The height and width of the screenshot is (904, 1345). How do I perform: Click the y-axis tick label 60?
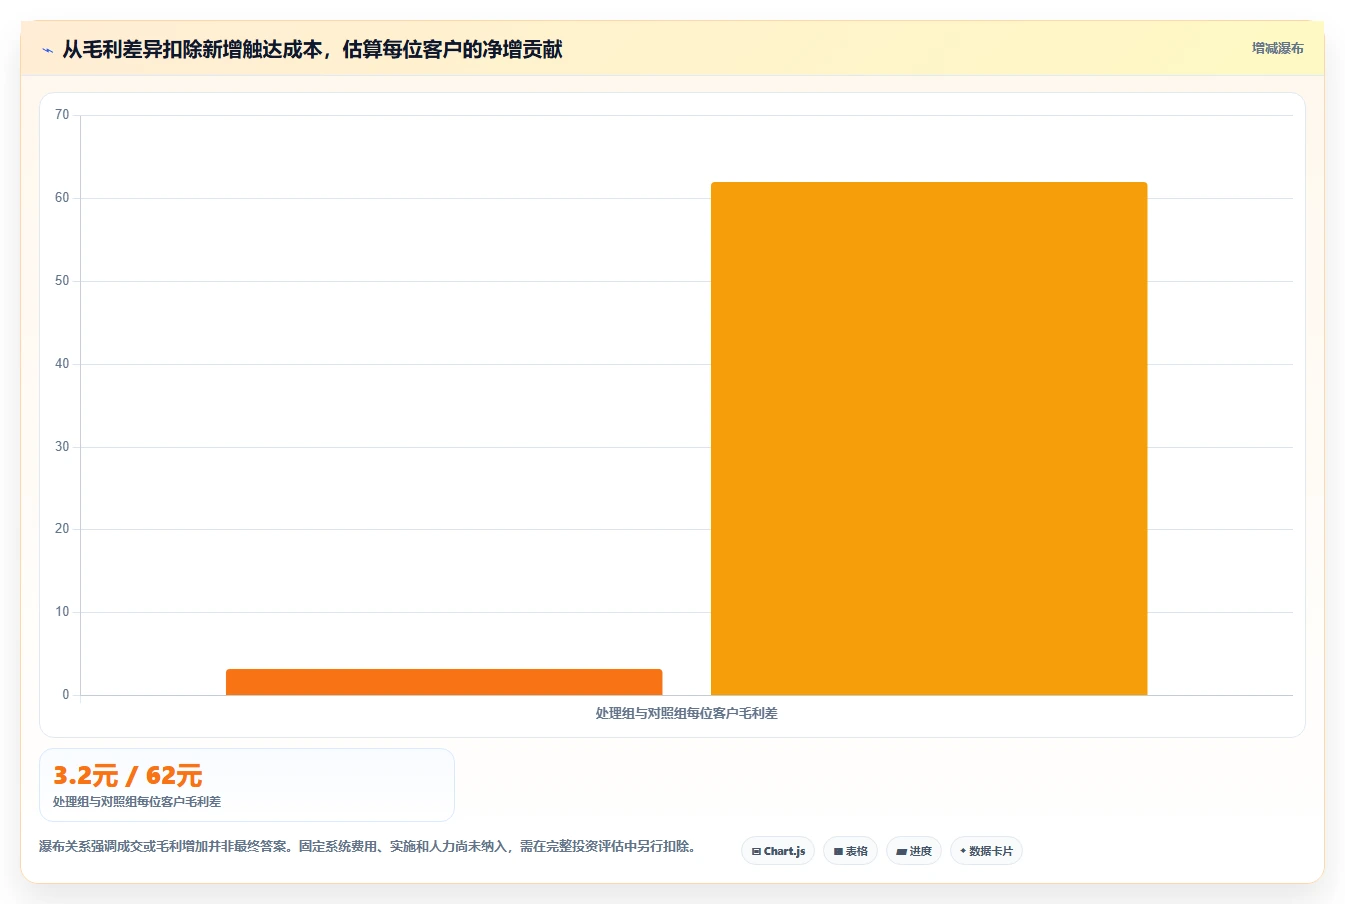(62, 198)
